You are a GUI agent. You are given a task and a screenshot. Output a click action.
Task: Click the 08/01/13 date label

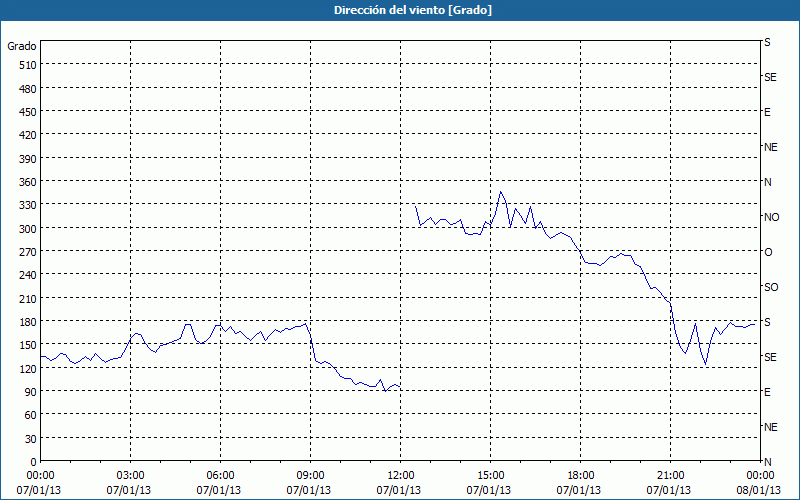pyautogui.click(x=759, y=491)
